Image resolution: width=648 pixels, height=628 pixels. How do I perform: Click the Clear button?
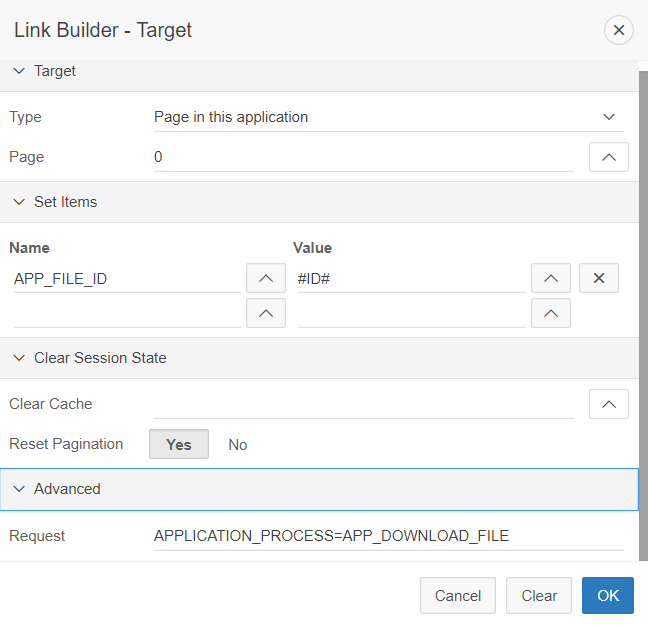(539, 595)
